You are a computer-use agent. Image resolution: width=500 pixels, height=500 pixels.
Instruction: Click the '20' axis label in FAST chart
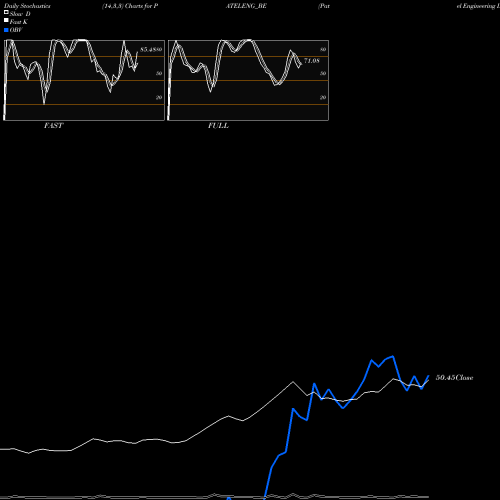point(159,98)
